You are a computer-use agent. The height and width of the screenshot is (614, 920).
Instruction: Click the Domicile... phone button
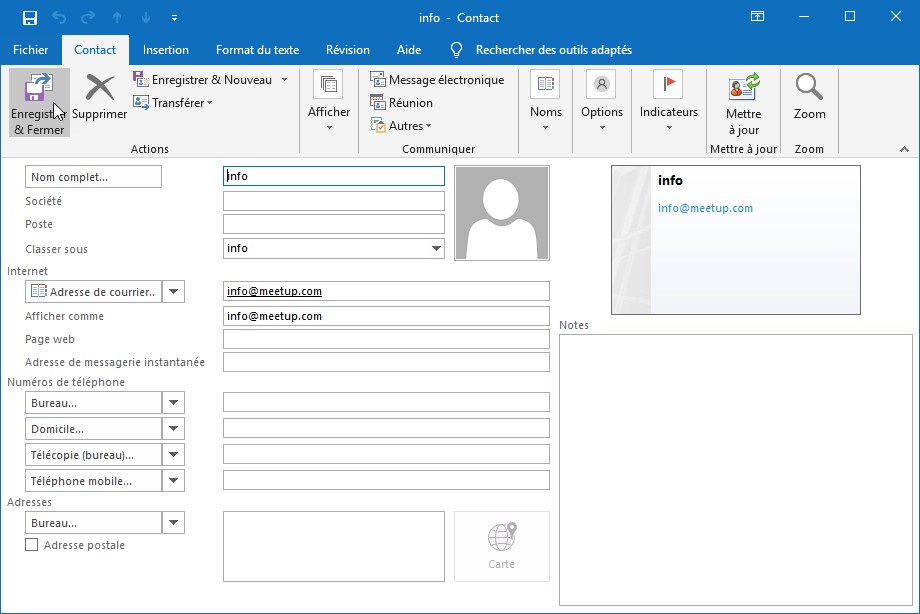pyautogui.click(x=93, y=429)
